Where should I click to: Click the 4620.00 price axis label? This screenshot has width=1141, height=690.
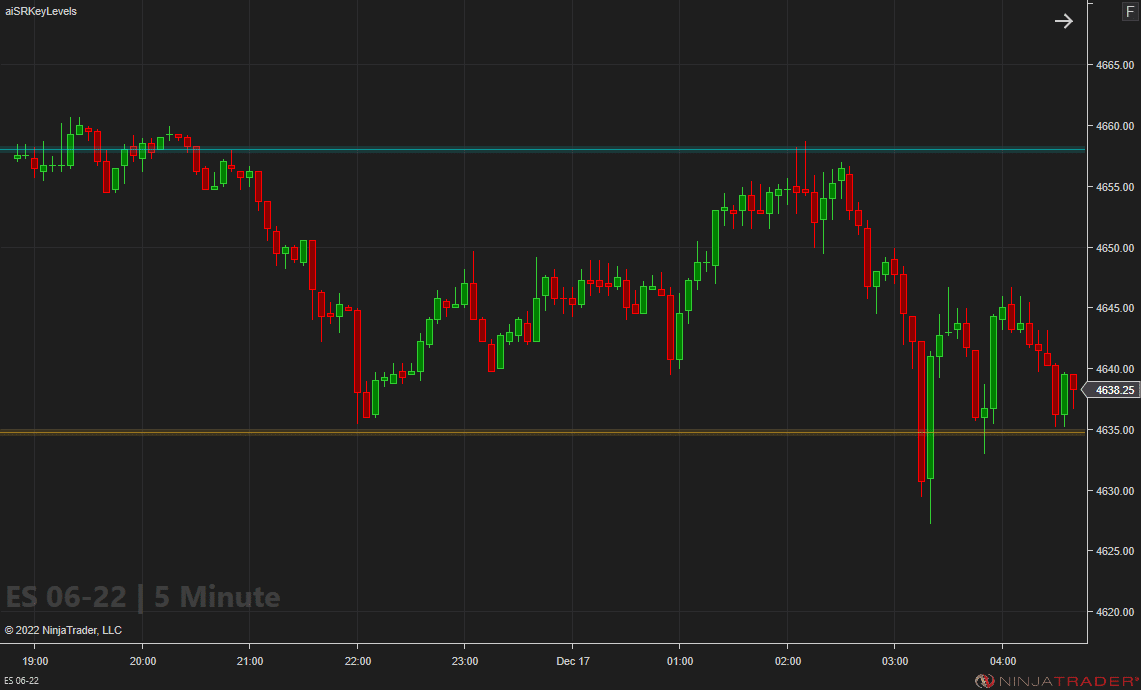(x=1113, y=612)
